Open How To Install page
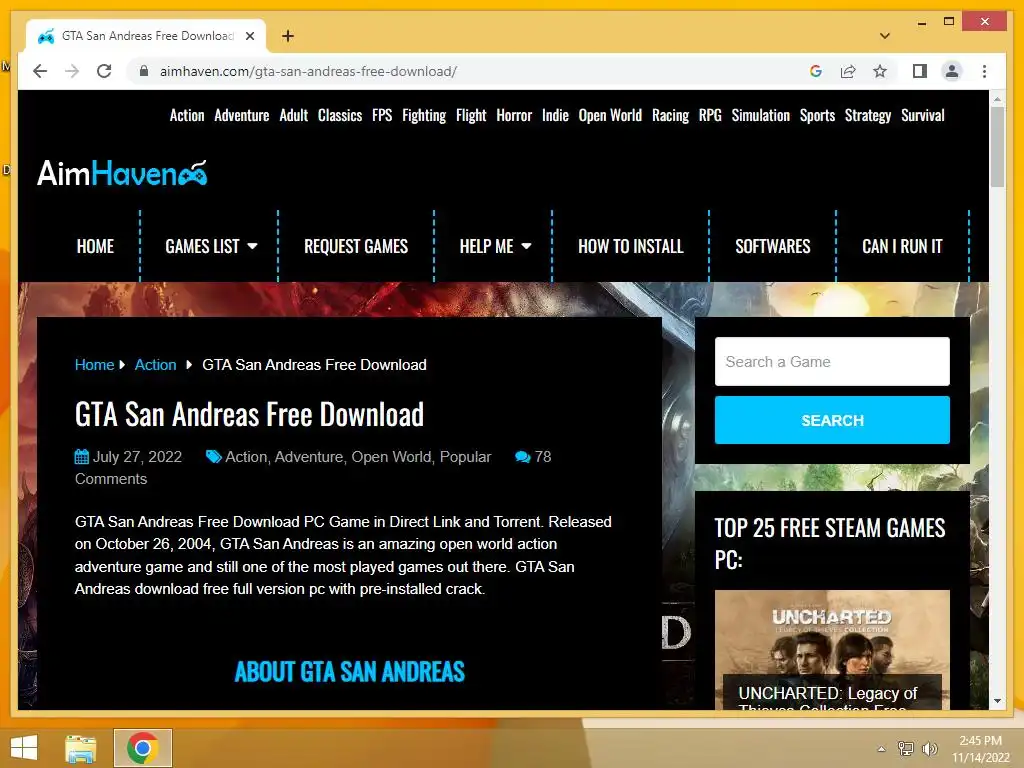 point(631,246)
